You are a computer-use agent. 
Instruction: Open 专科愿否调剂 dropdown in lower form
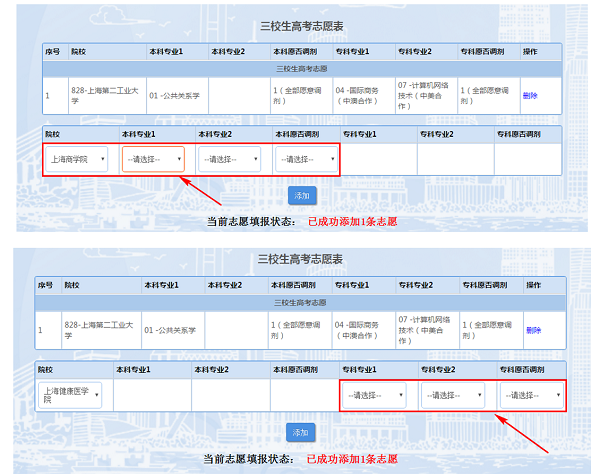tap(532, 395)
